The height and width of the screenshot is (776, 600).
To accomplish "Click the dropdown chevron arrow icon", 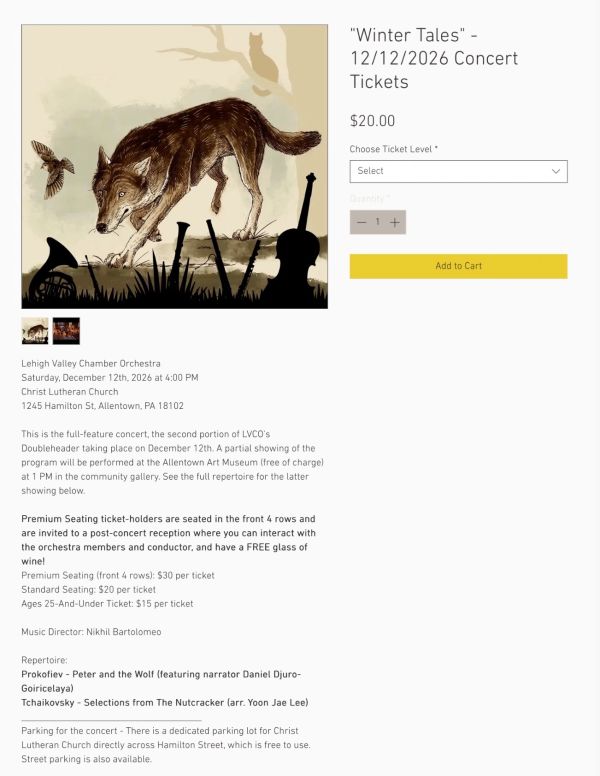I will 556,171.
